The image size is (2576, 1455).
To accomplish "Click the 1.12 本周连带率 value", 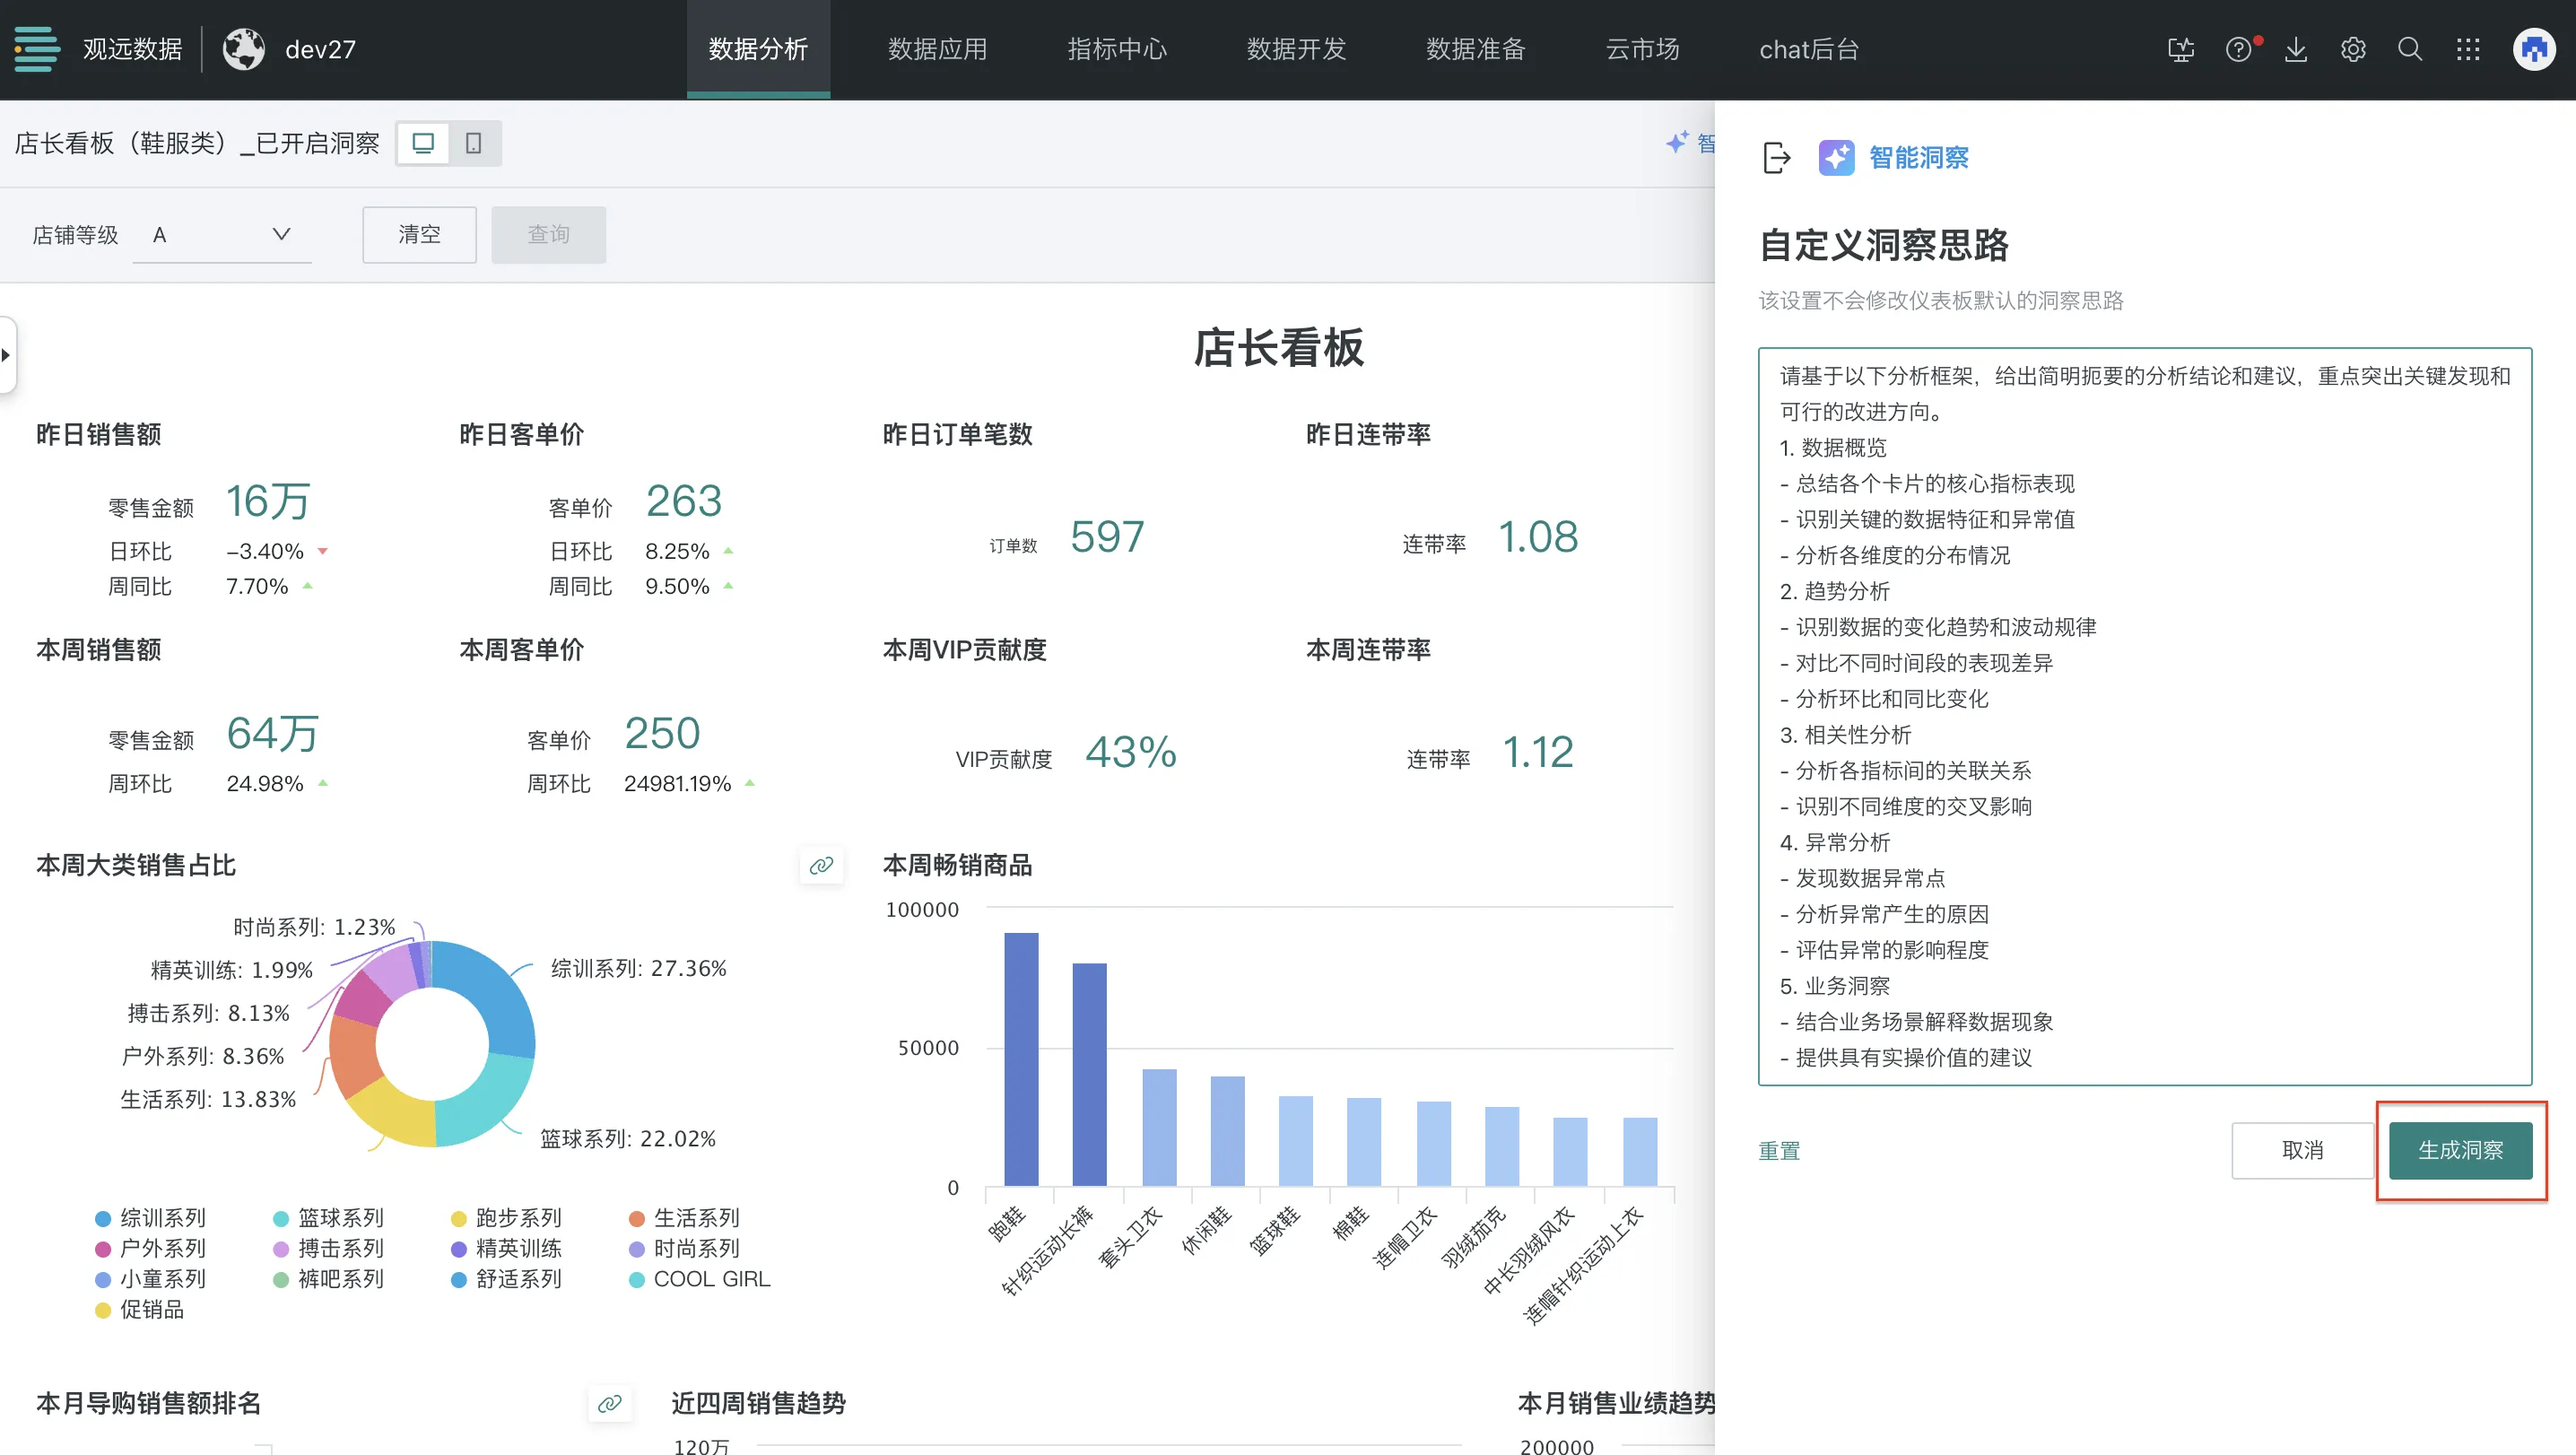I will [x=1538, y=752].
